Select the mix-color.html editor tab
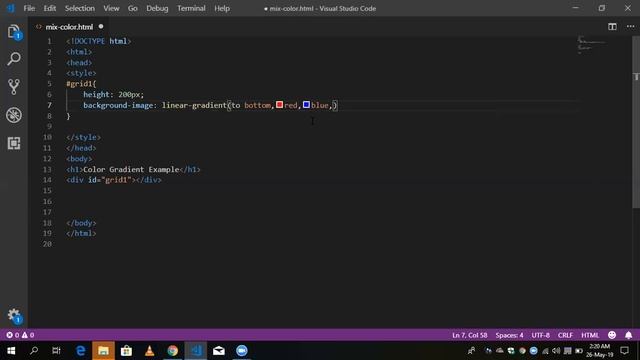This screenshot has width=640, height=360. [69, 27]
